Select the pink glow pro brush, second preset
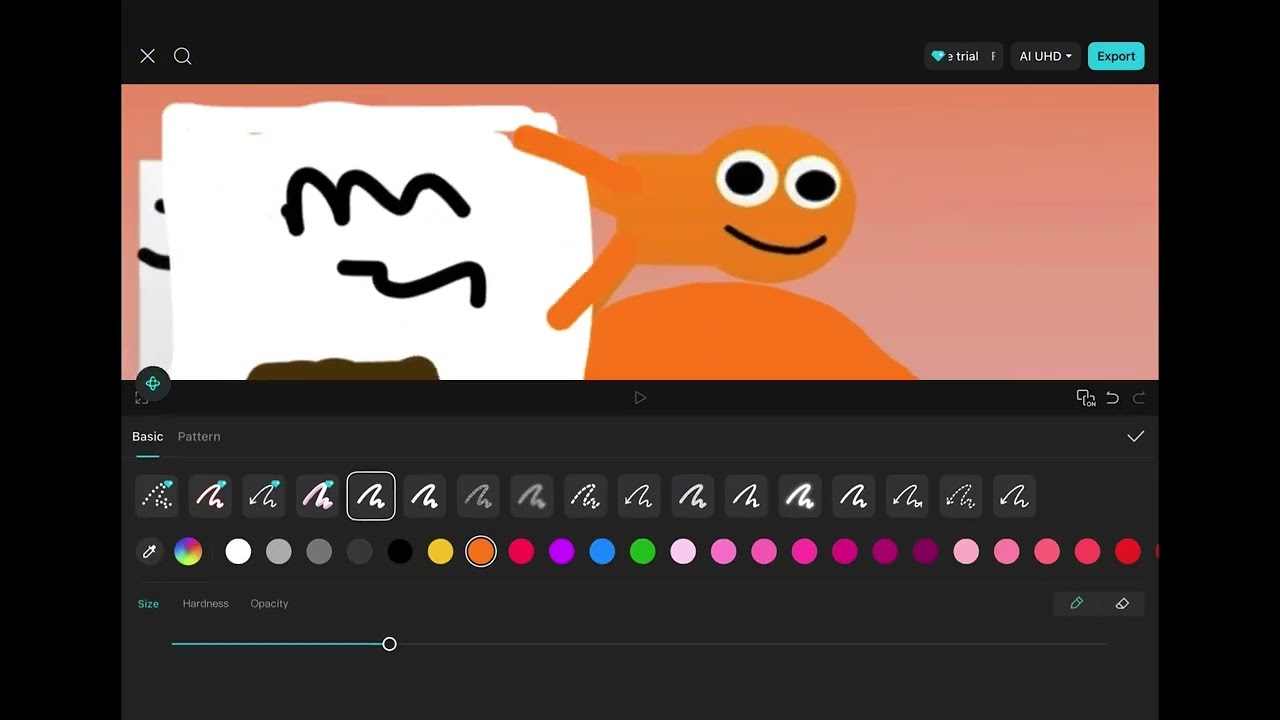This screenshot has height=720, width=1280. point(210,496)
